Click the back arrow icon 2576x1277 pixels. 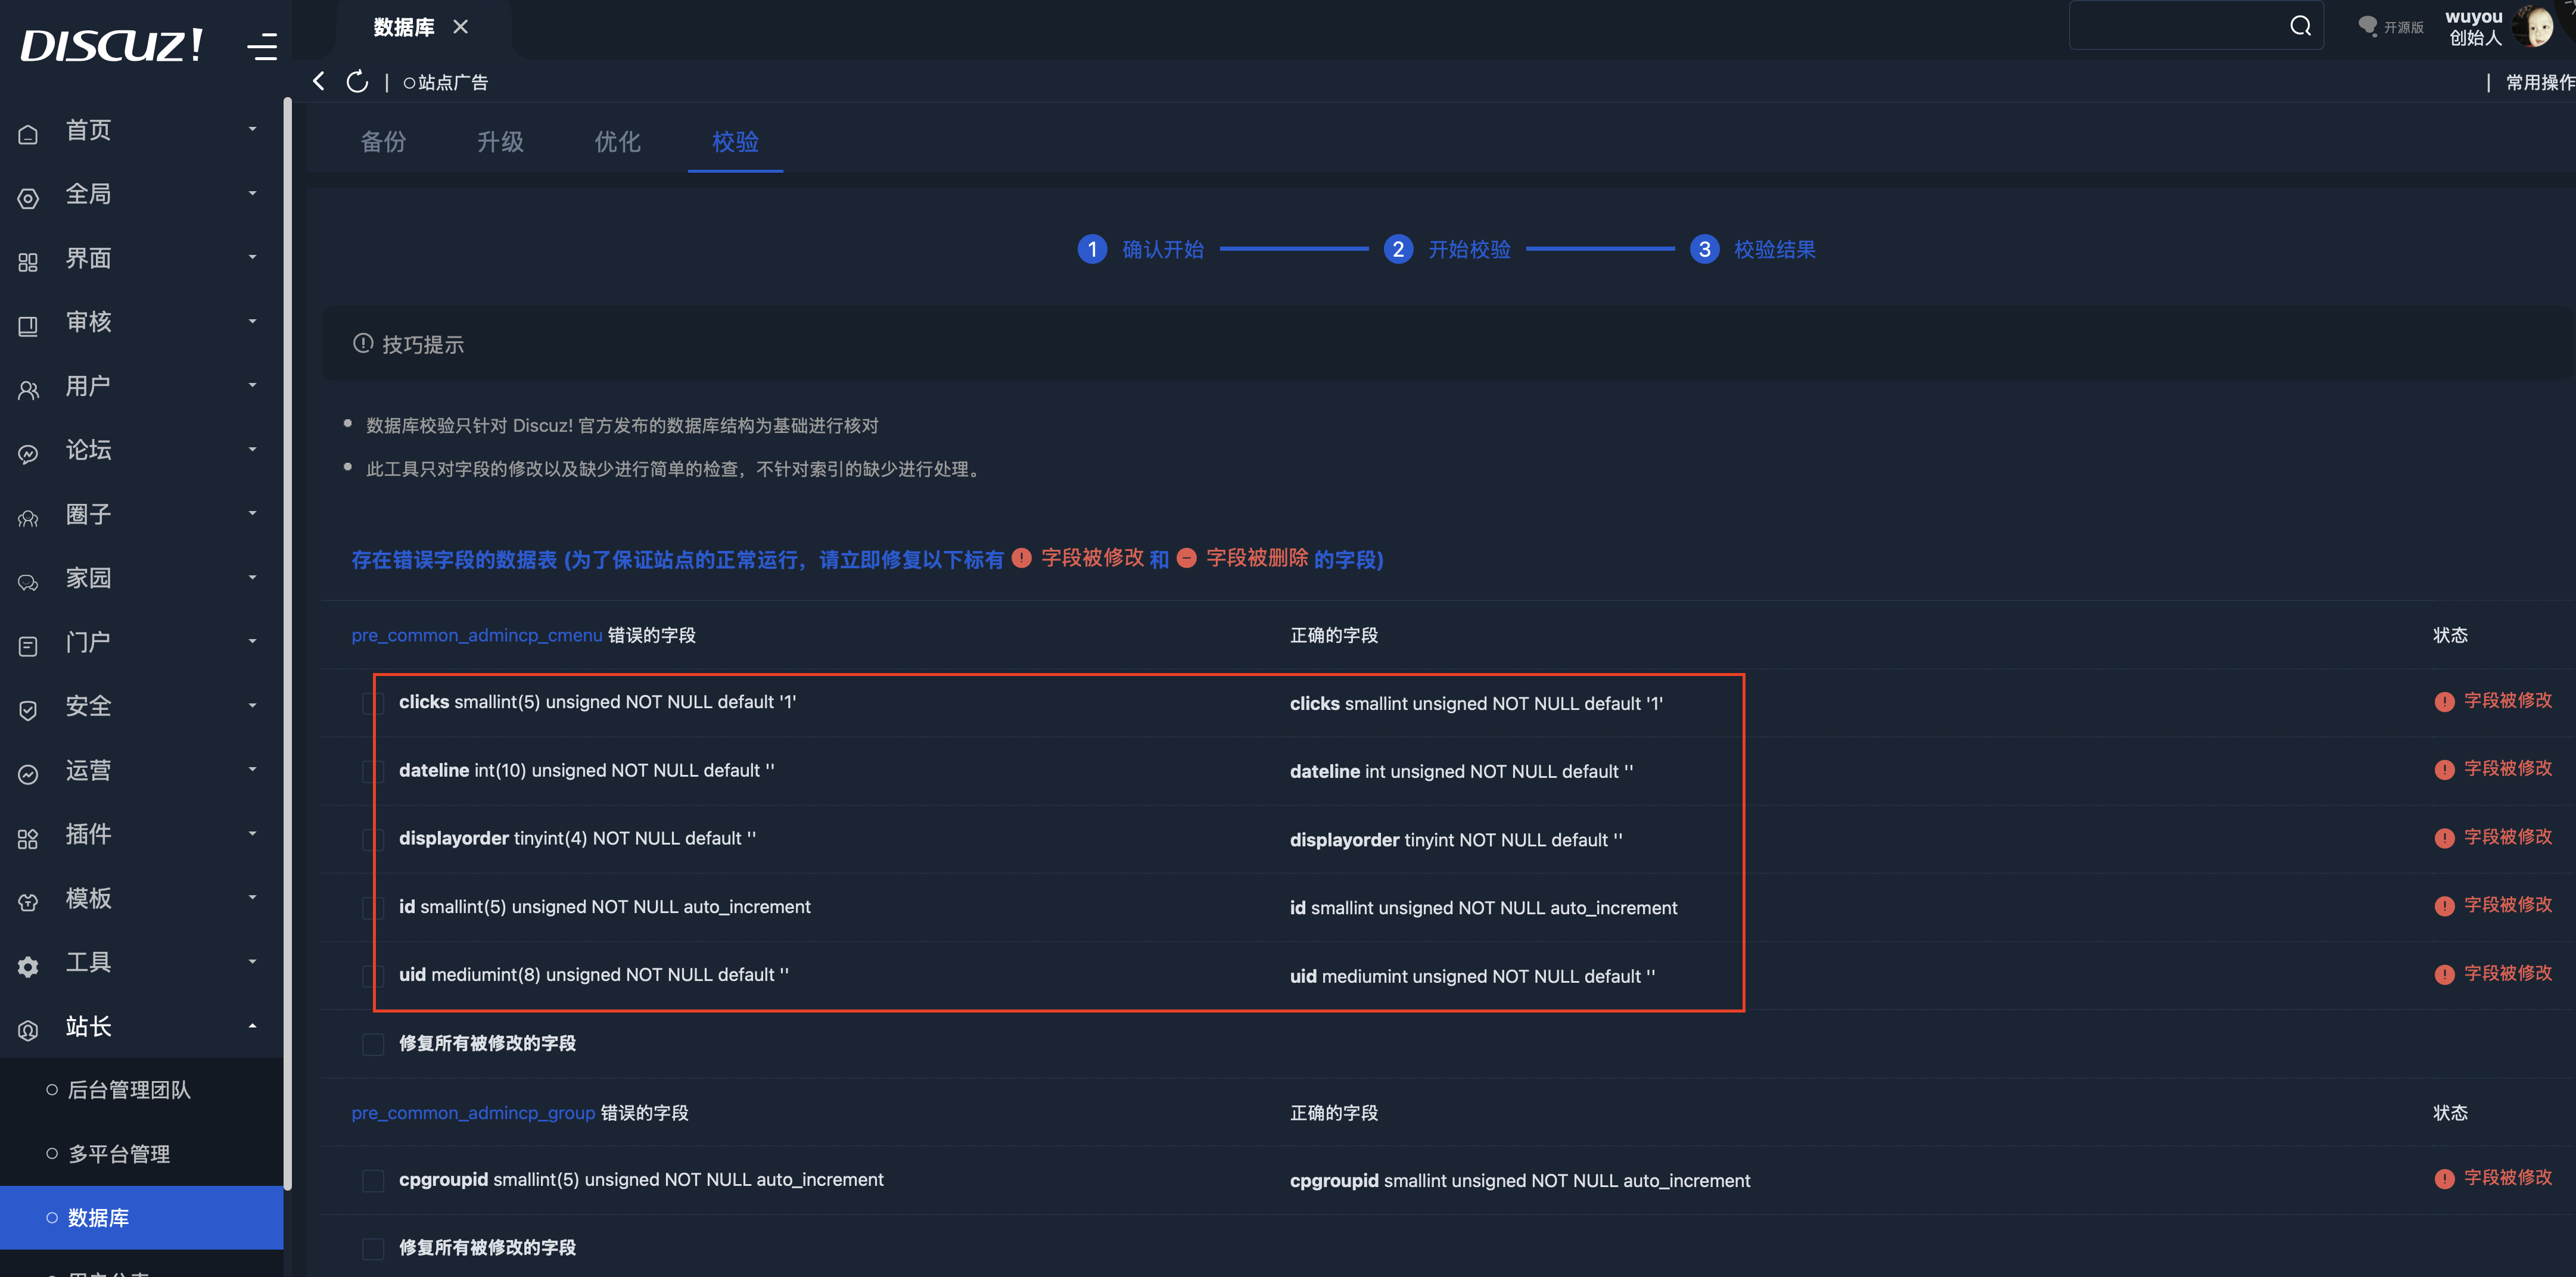click(319, 81)
